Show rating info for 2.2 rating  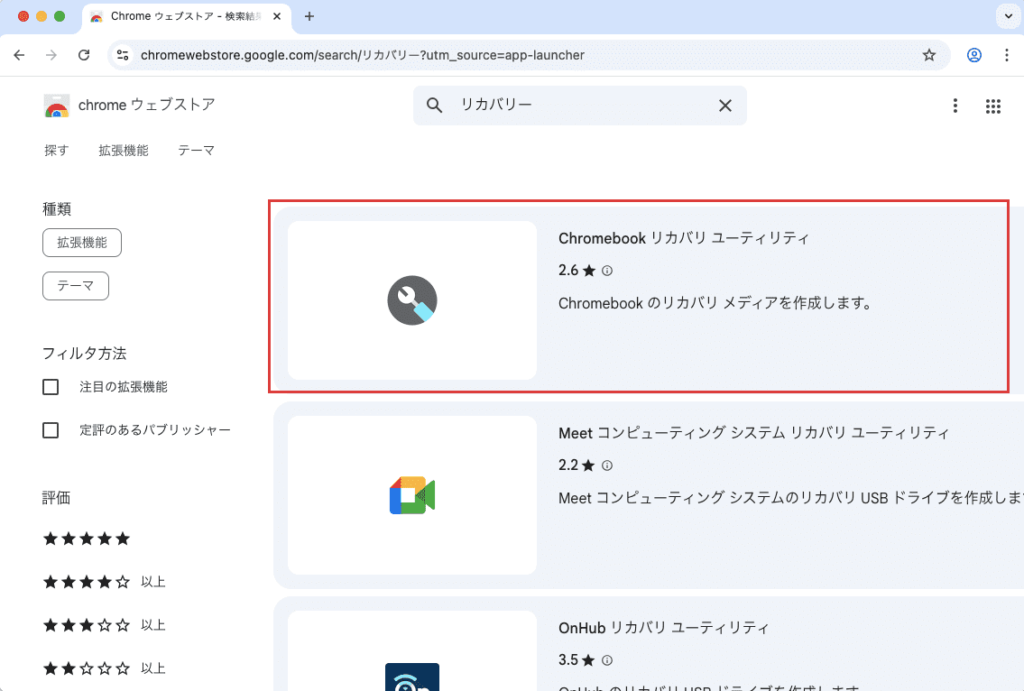click(607, 465)
